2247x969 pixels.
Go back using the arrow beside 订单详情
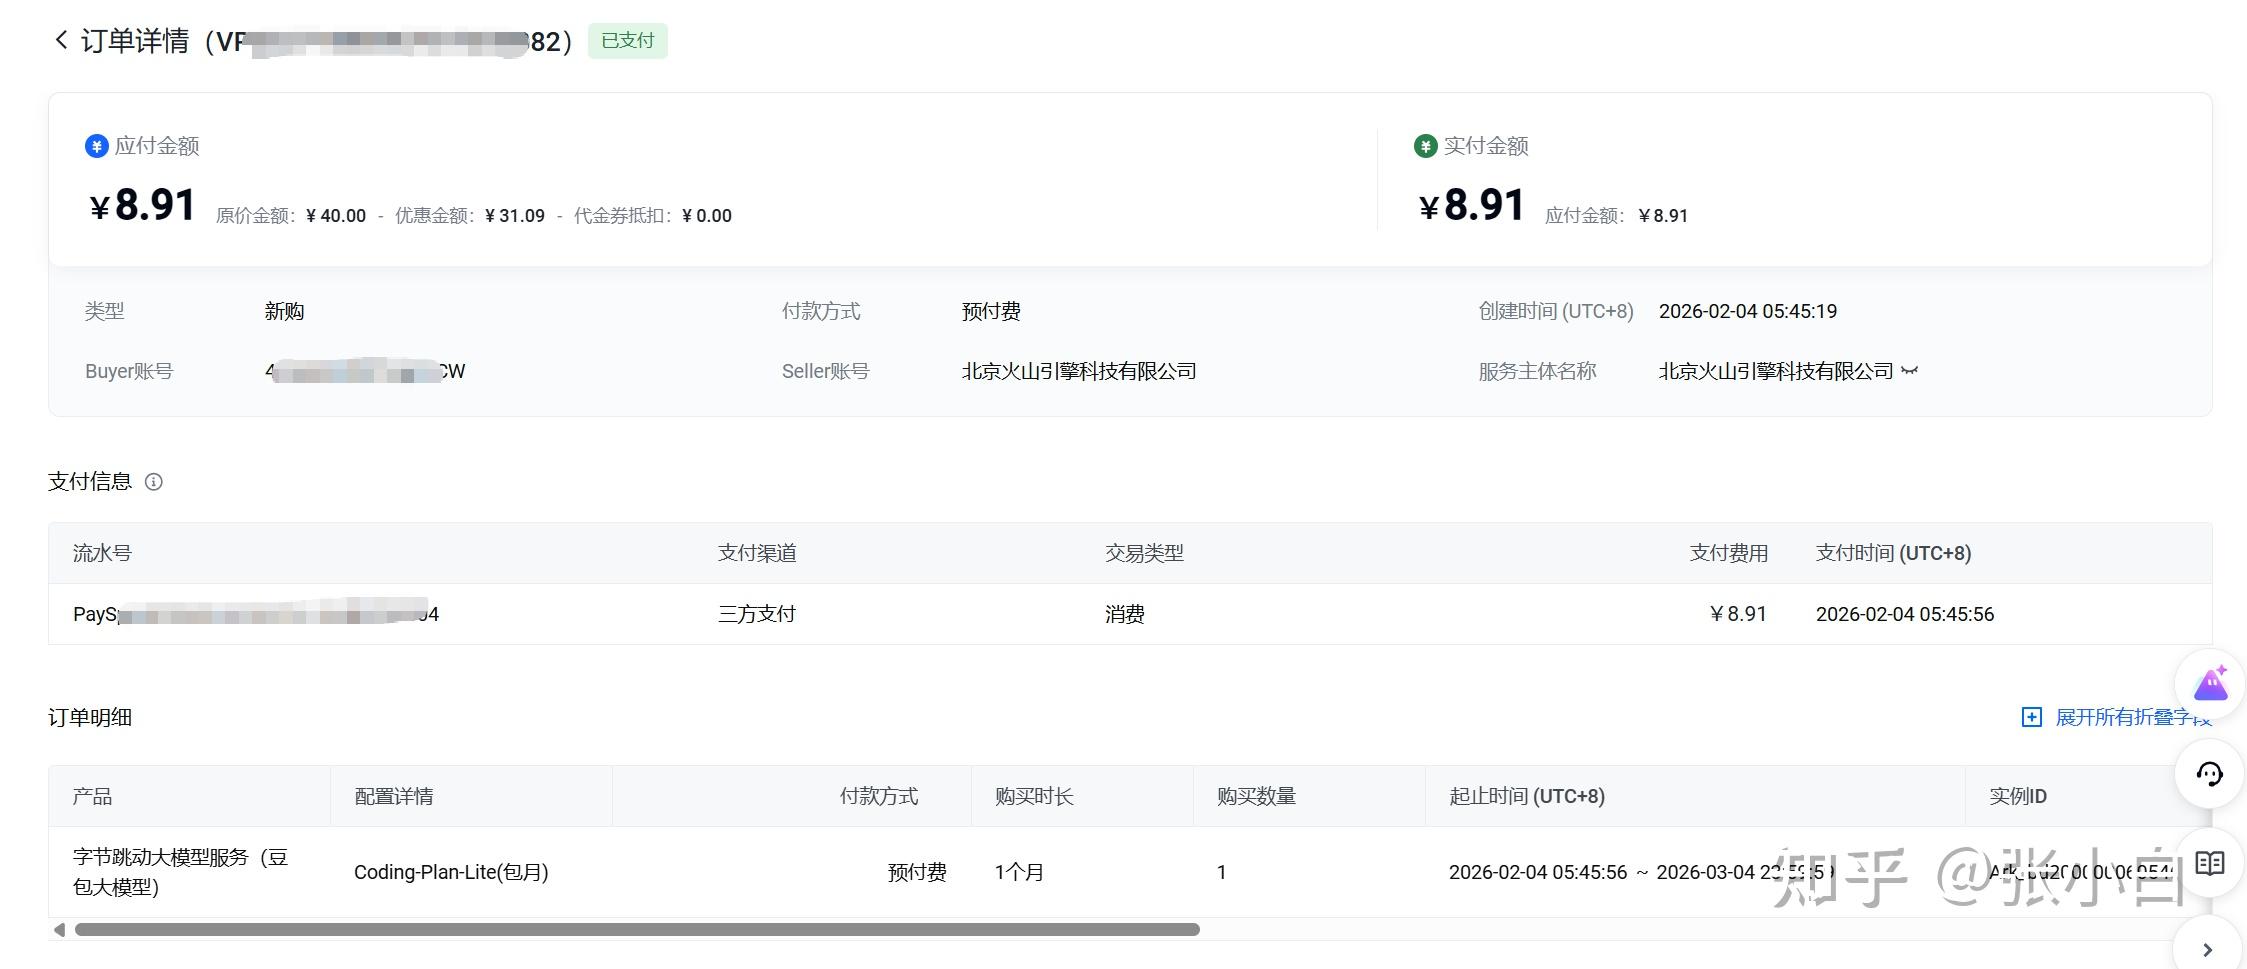coord(61,40)
